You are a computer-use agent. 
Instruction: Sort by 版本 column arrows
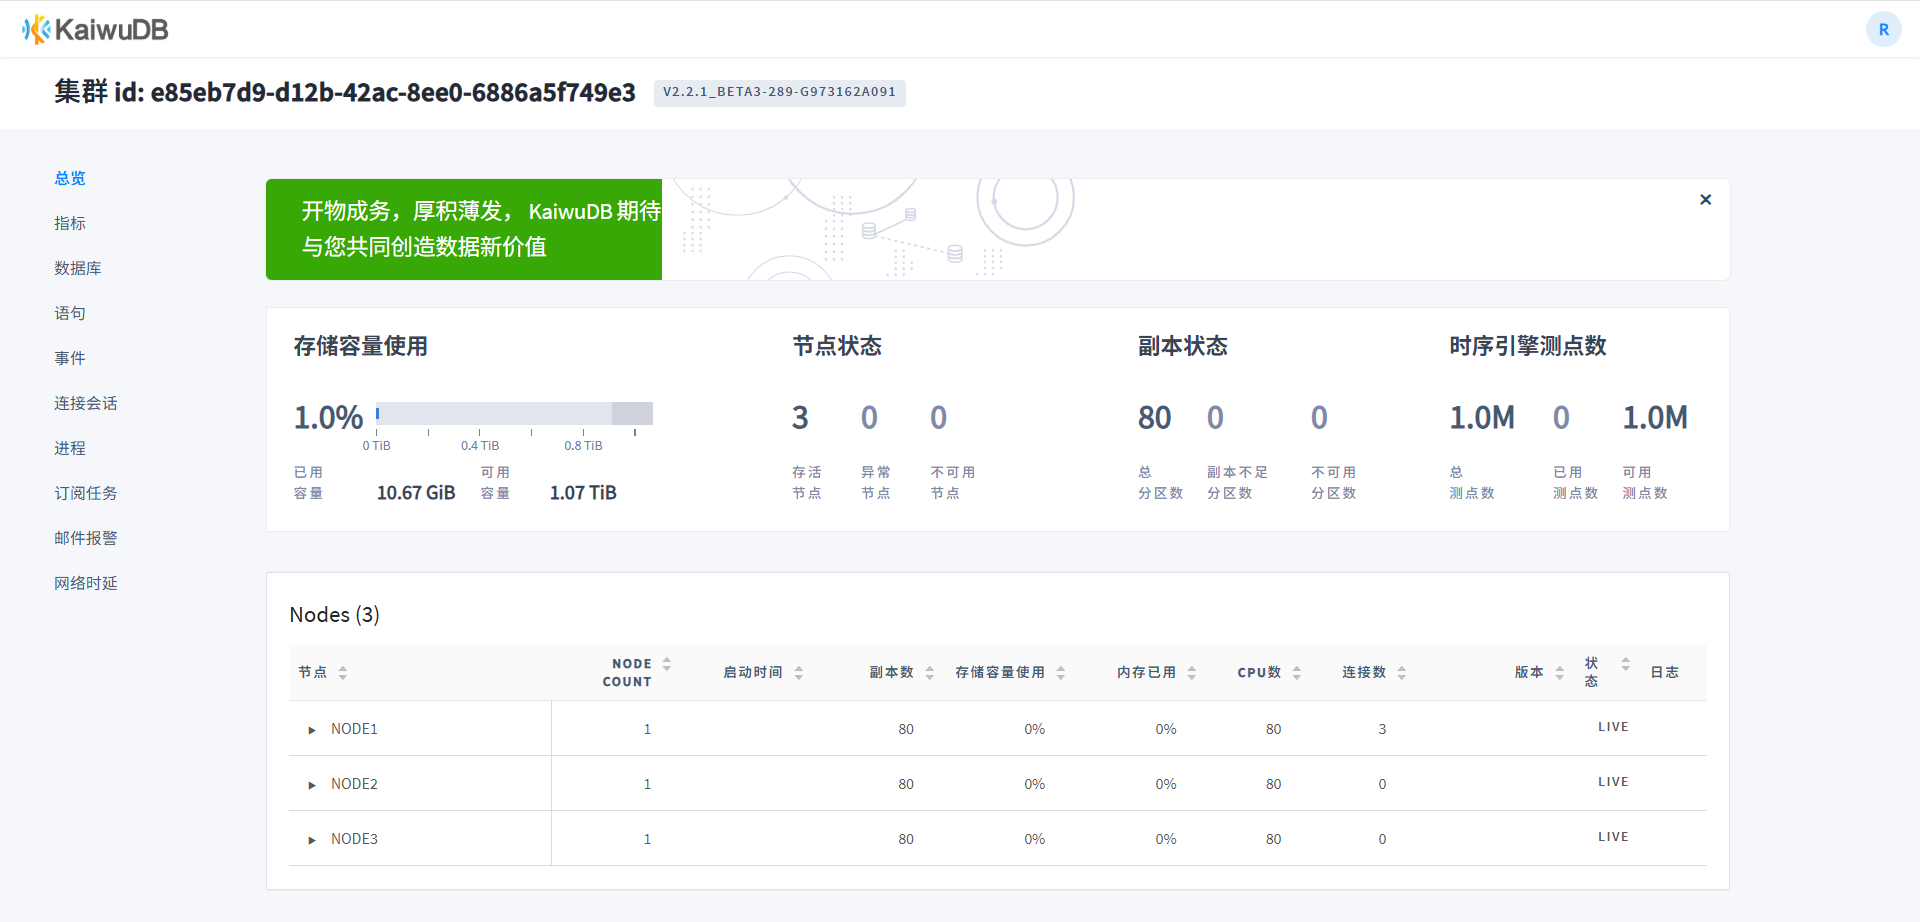pyautogui.click(x=1559, y=673)
